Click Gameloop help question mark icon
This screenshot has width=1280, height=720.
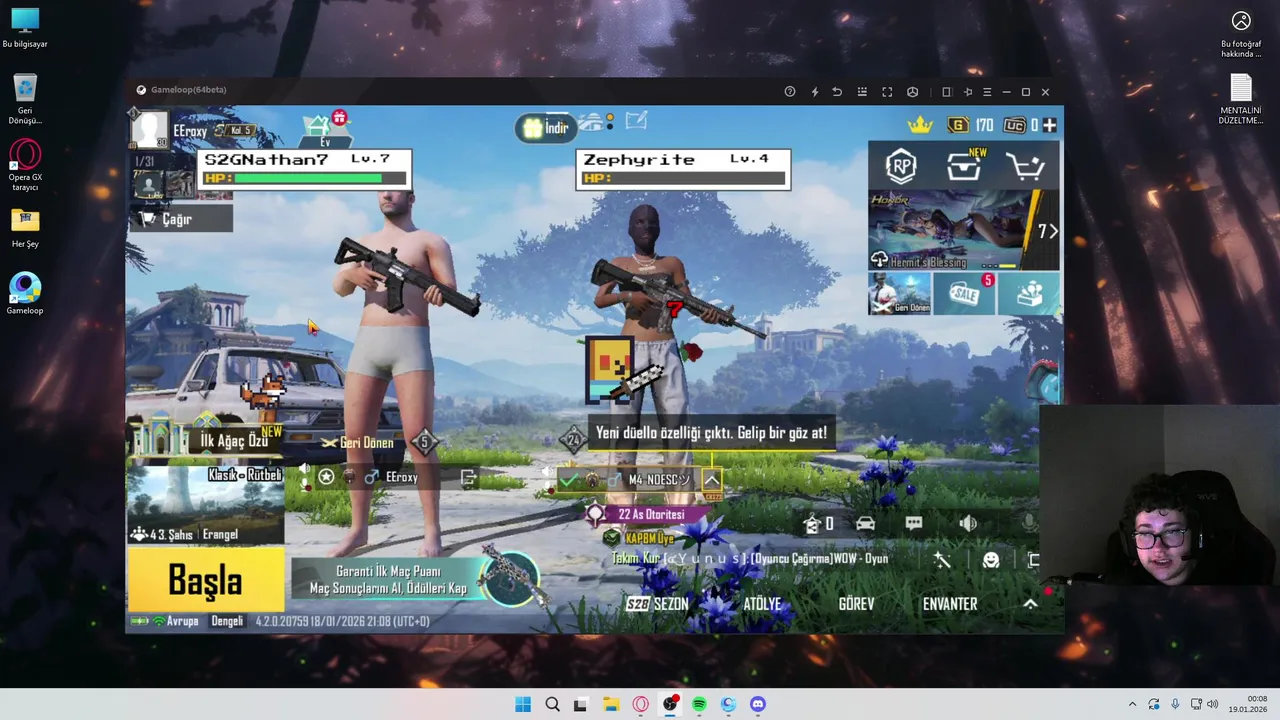click(790, 92)
